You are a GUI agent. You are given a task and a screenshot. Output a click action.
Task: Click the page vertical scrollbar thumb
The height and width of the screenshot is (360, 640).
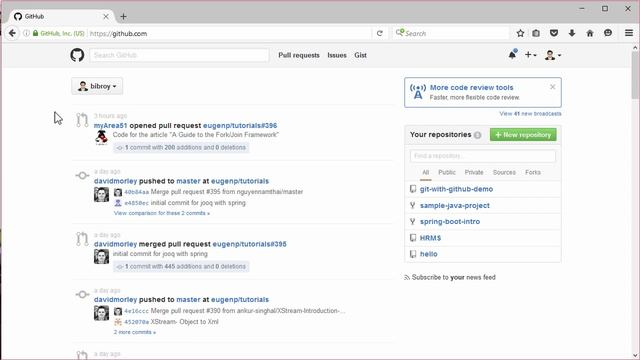pos(635,76)
